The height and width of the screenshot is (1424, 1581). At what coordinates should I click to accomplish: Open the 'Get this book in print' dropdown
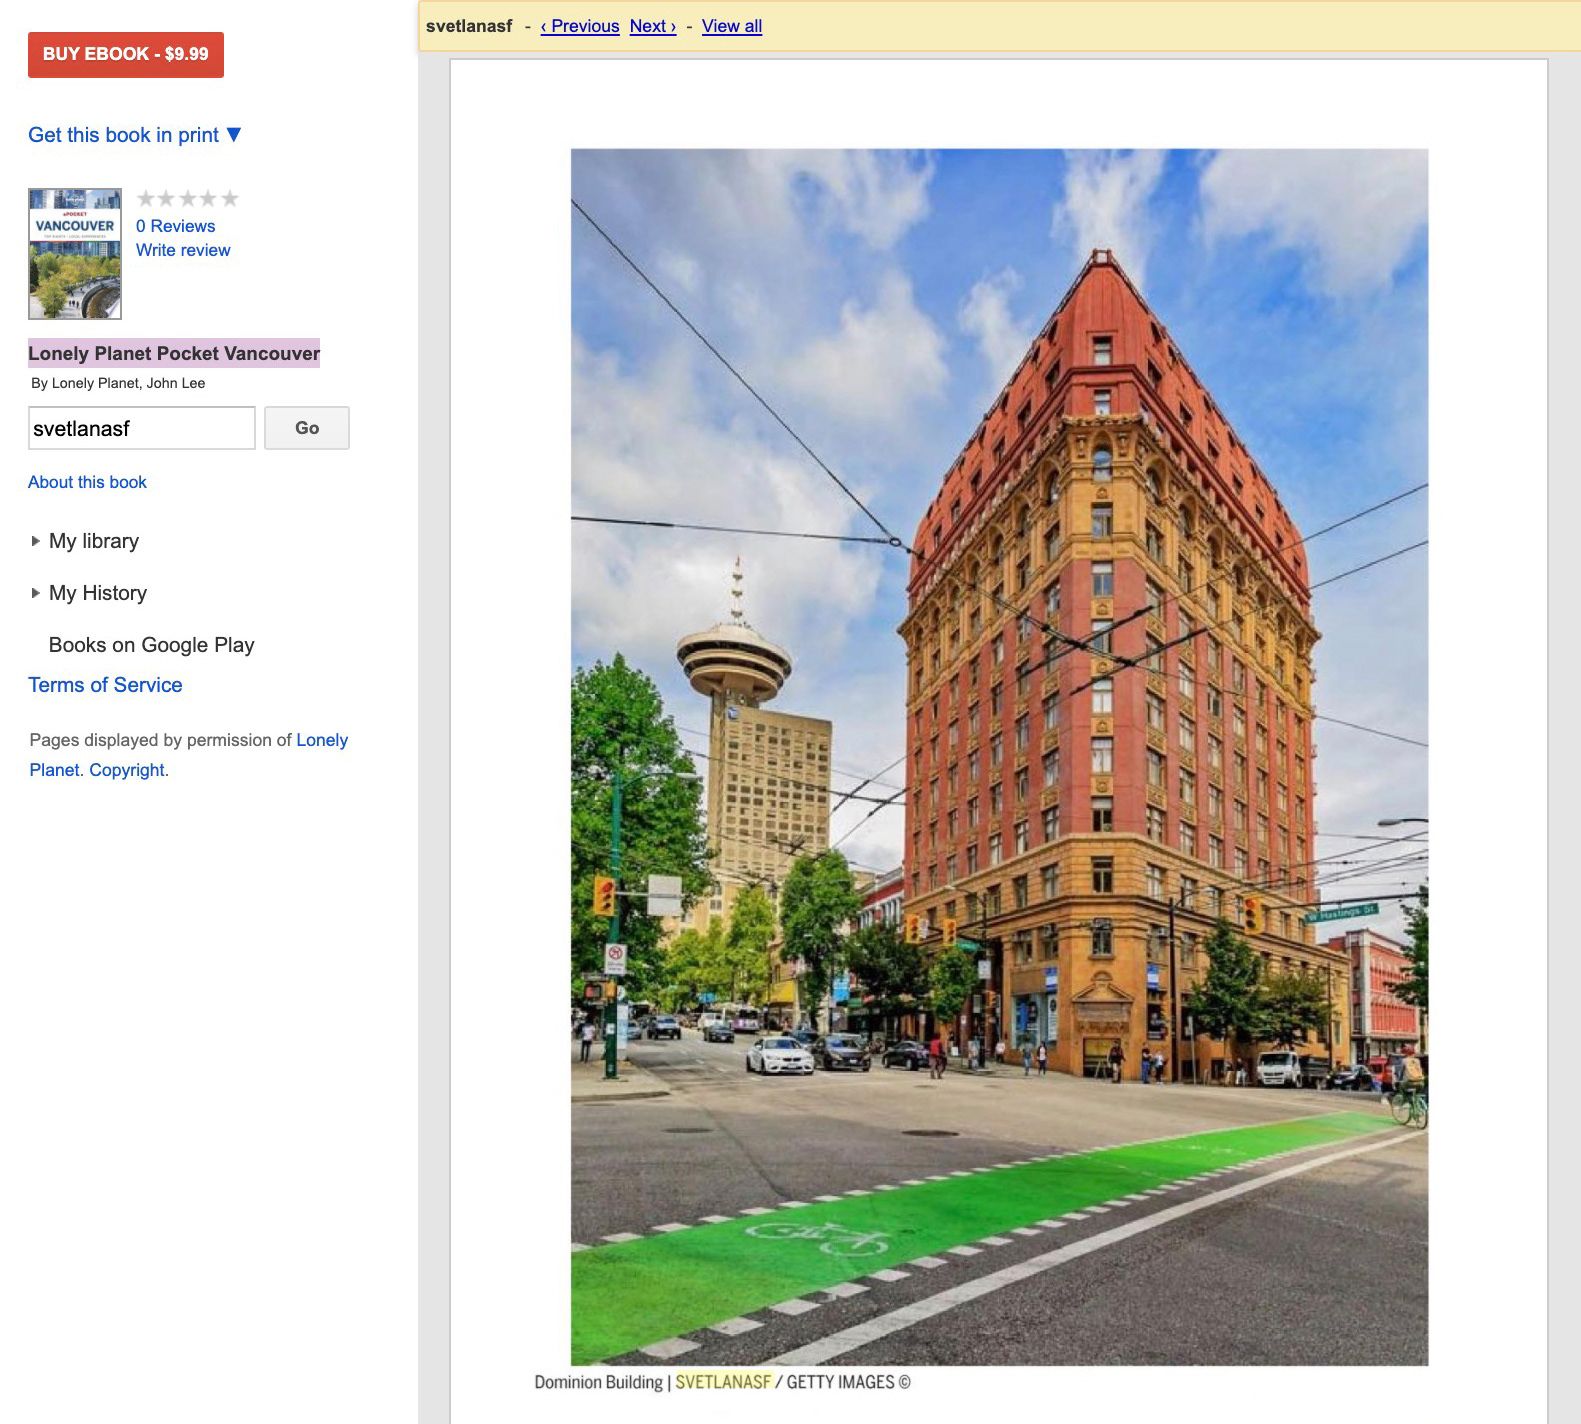(x=135, y=135)
